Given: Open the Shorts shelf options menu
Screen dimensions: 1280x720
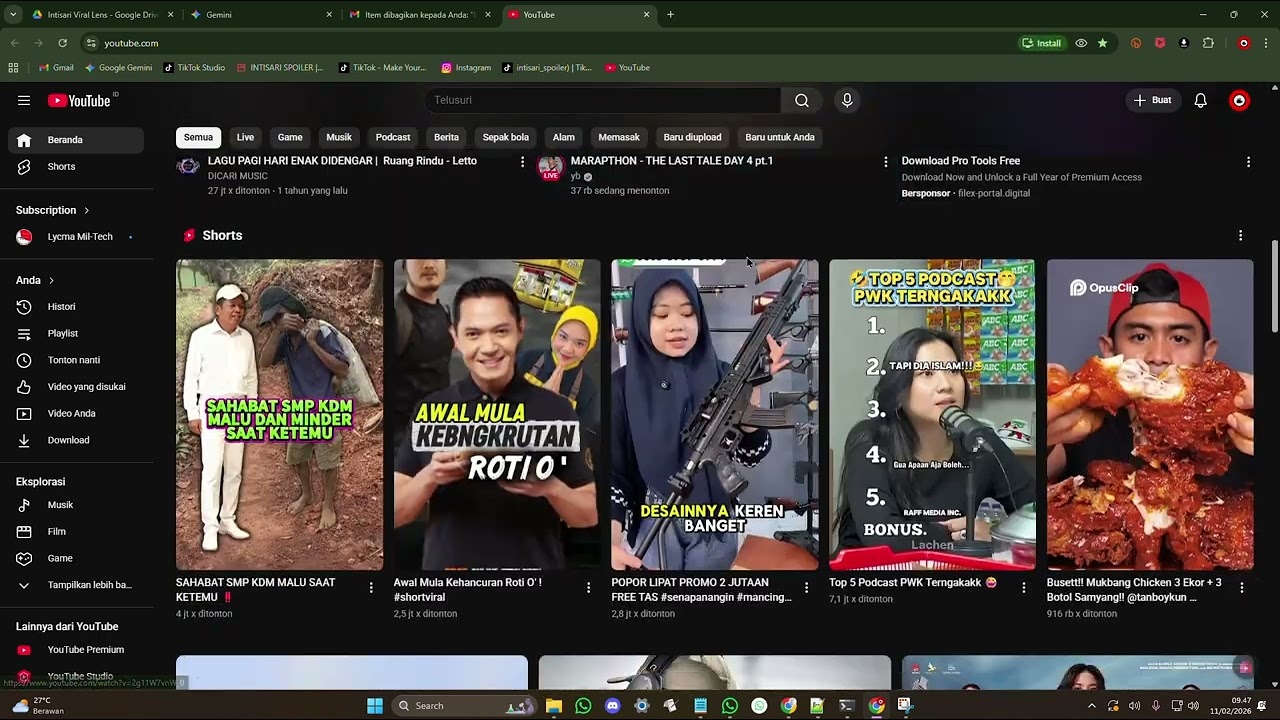Looking at the screenshot, I should tap(1241, 236).
